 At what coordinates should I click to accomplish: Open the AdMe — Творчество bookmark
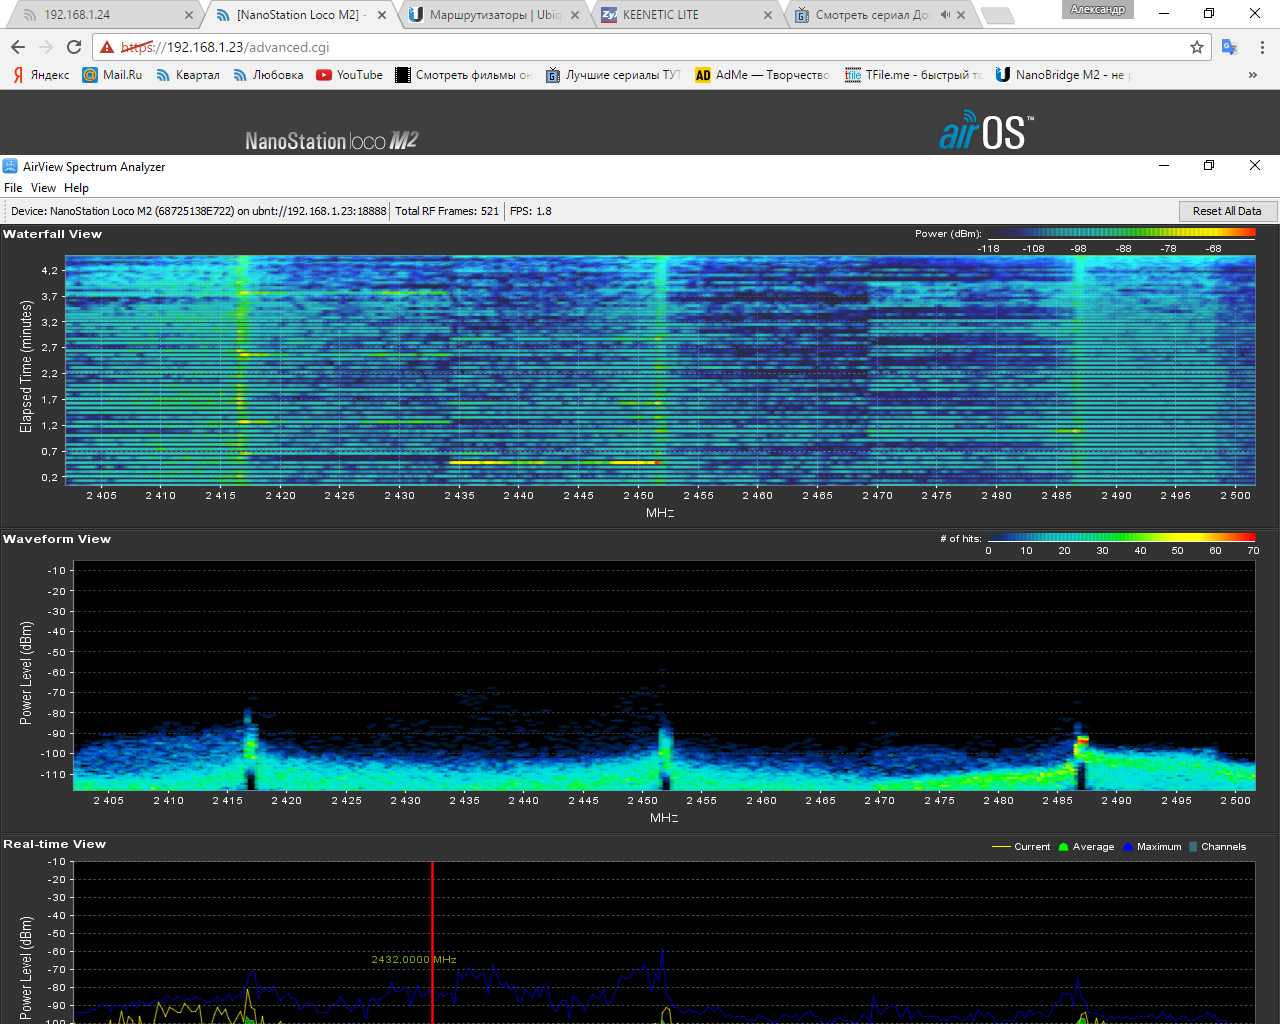763,75
